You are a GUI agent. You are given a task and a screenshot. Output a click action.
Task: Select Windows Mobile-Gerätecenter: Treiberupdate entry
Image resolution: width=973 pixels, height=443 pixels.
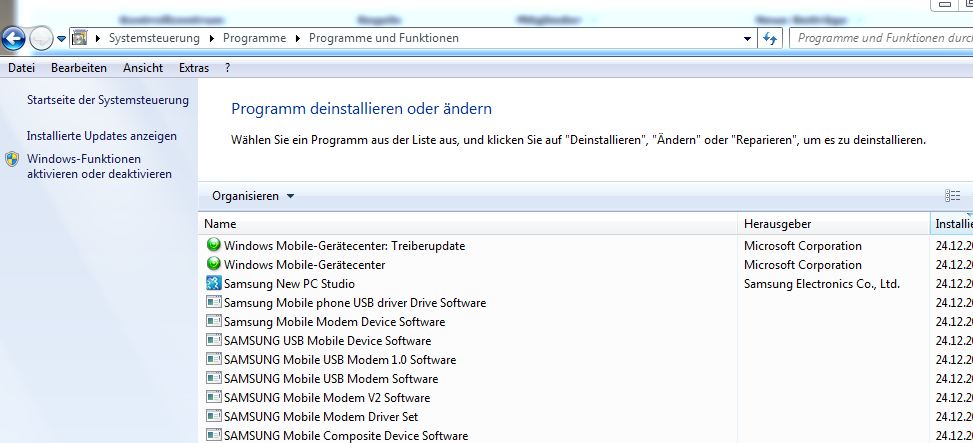[344, 246]
